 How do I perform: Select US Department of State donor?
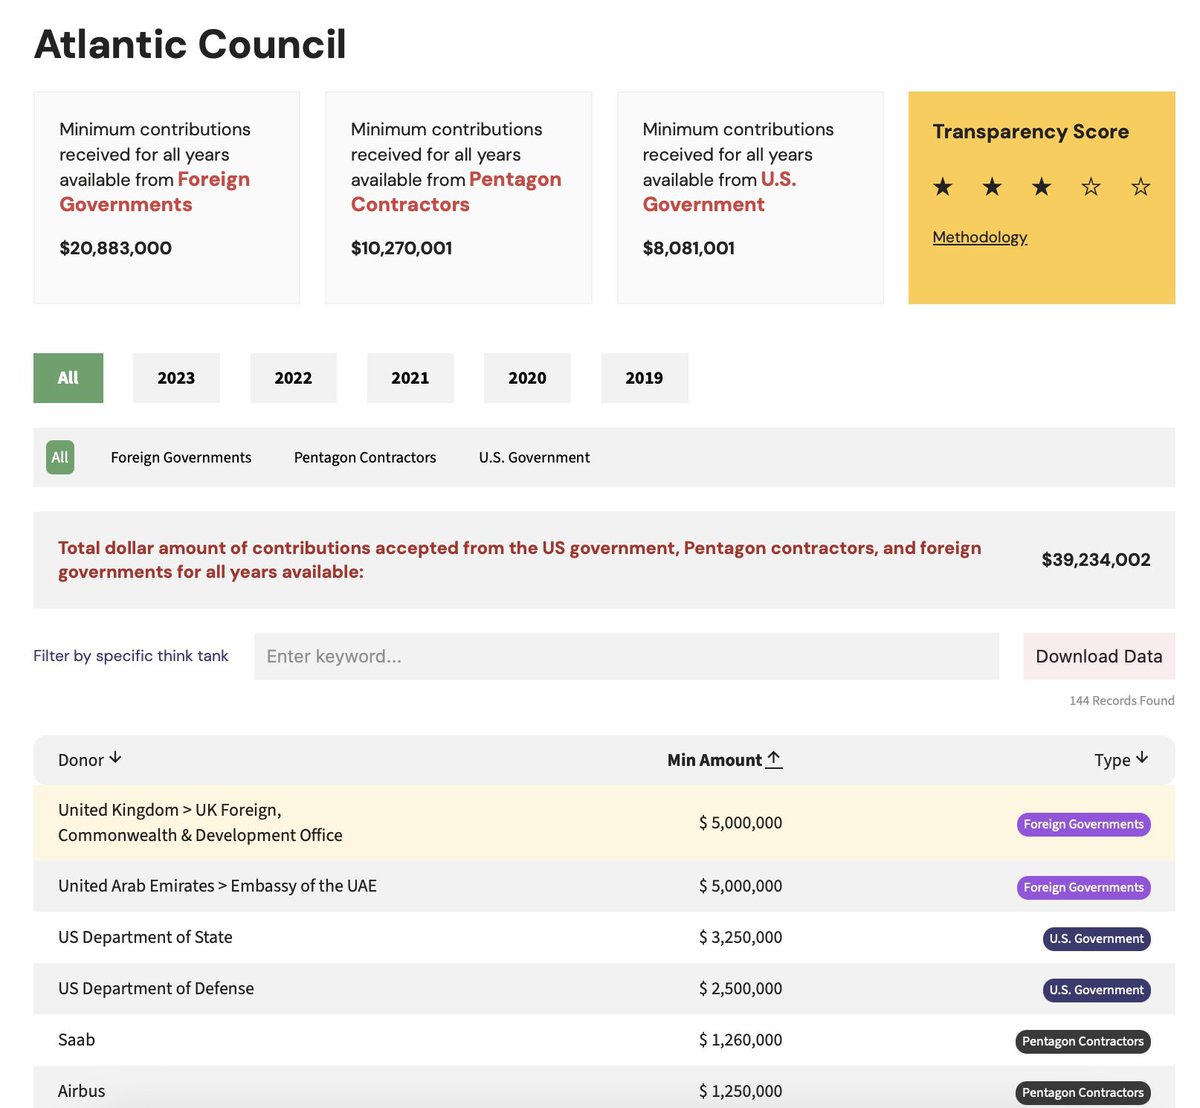[x=145, y=937]
